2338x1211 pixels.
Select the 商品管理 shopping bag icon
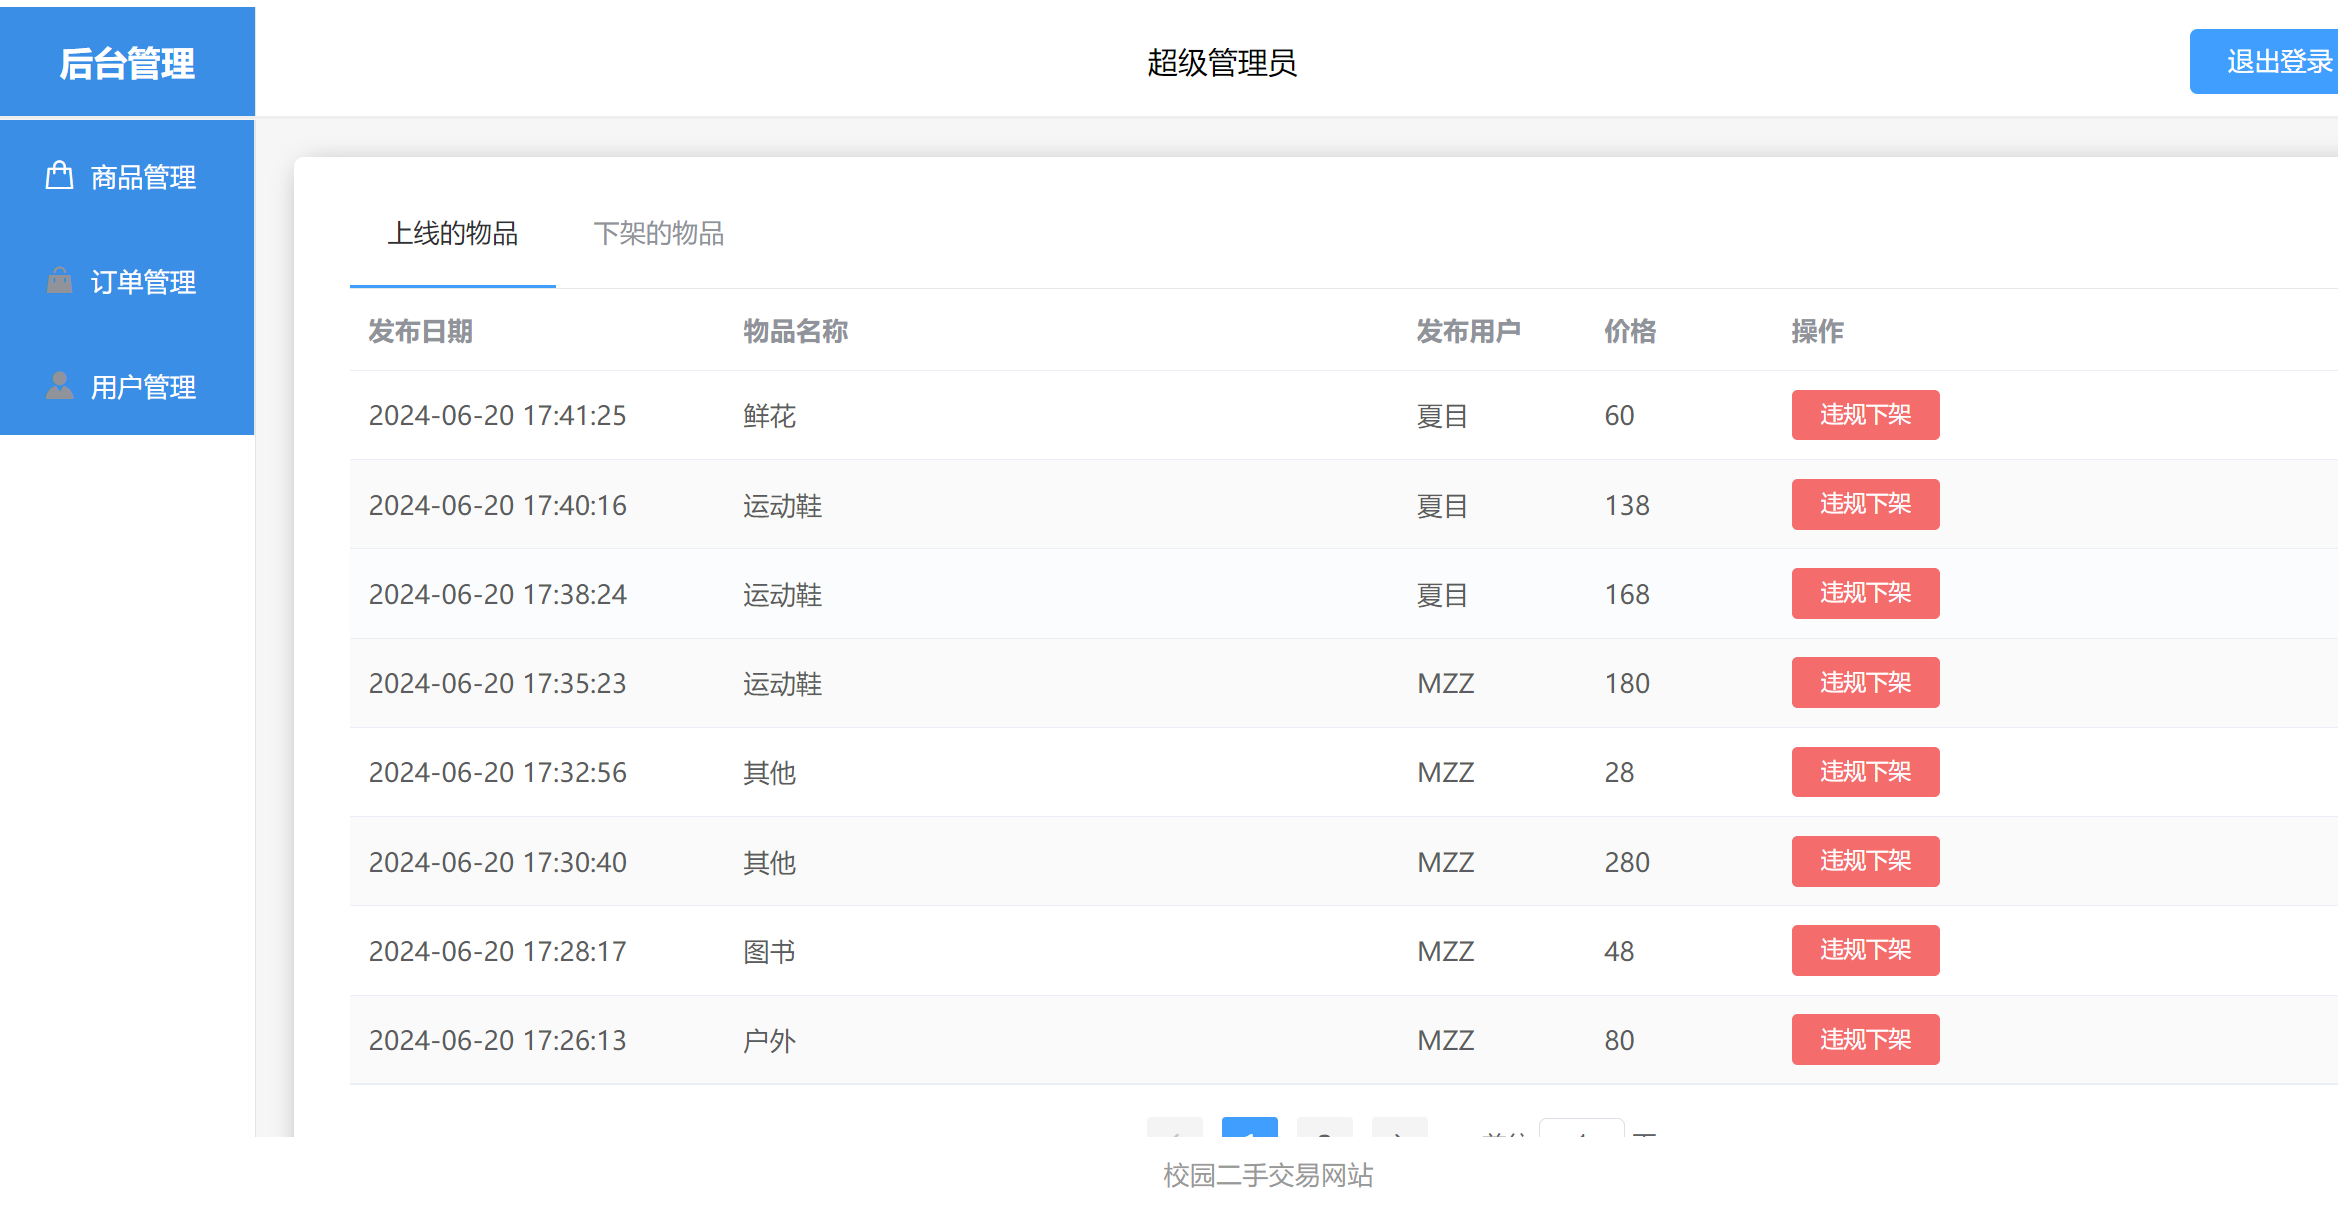coord(60,176)
